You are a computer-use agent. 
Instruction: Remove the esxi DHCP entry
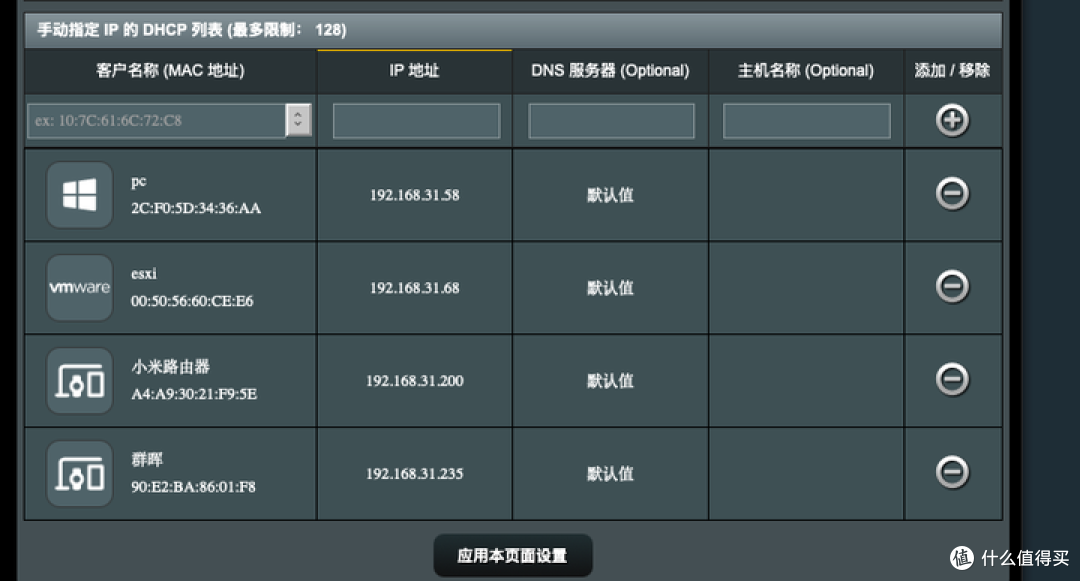[x=952, y=286]
